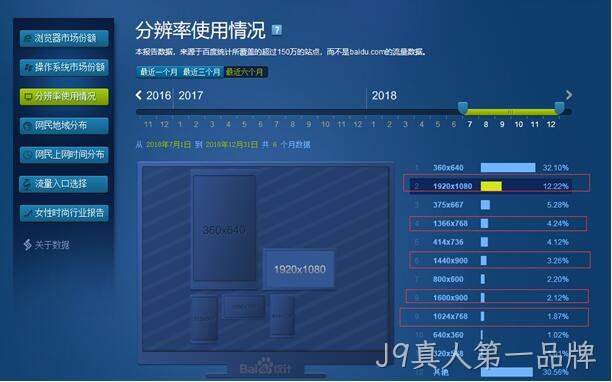Select the 1366x768 resolution row
This screenshot has height=382, width=612.
492,224
